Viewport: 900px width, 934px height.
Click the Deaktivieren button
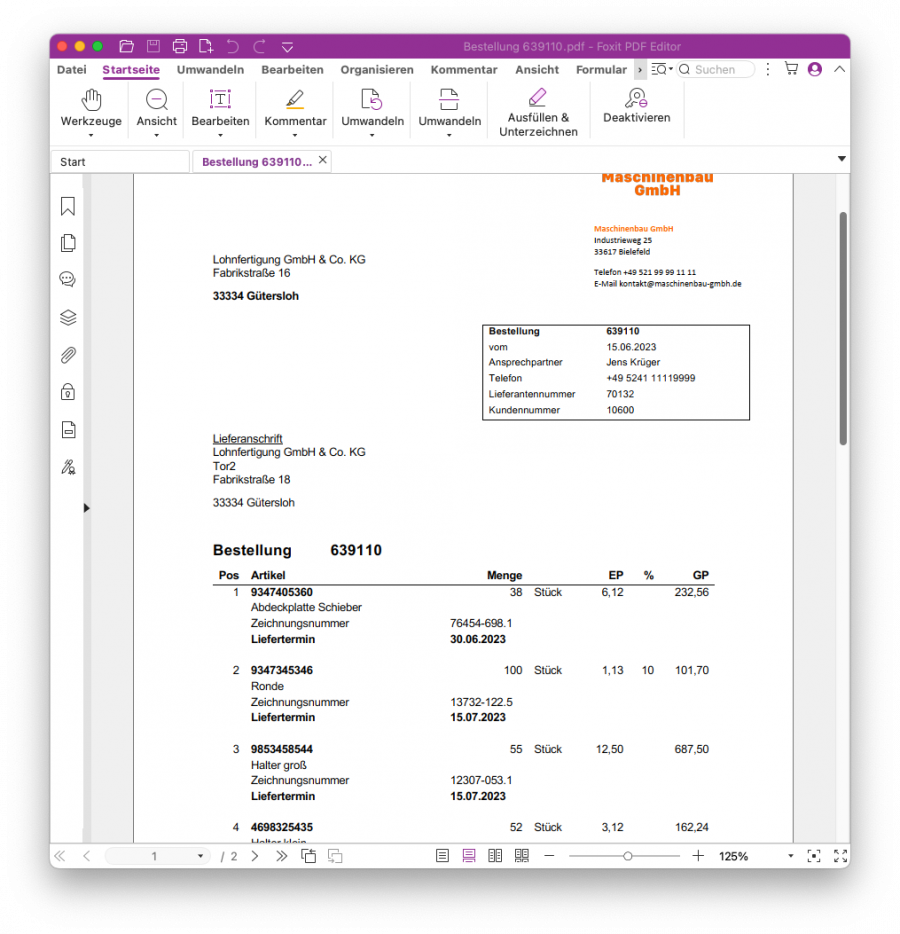[x=636, y=105]
